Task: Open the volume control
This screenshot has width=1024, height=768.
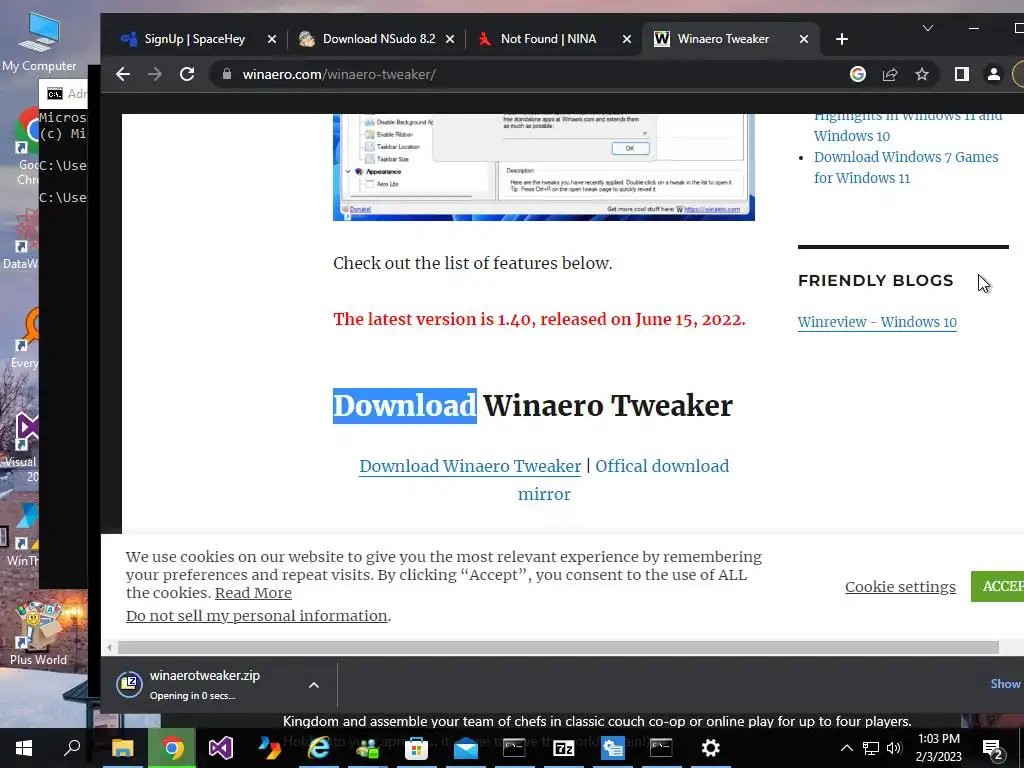Action: pyautogui.click(x=894, y=748)
